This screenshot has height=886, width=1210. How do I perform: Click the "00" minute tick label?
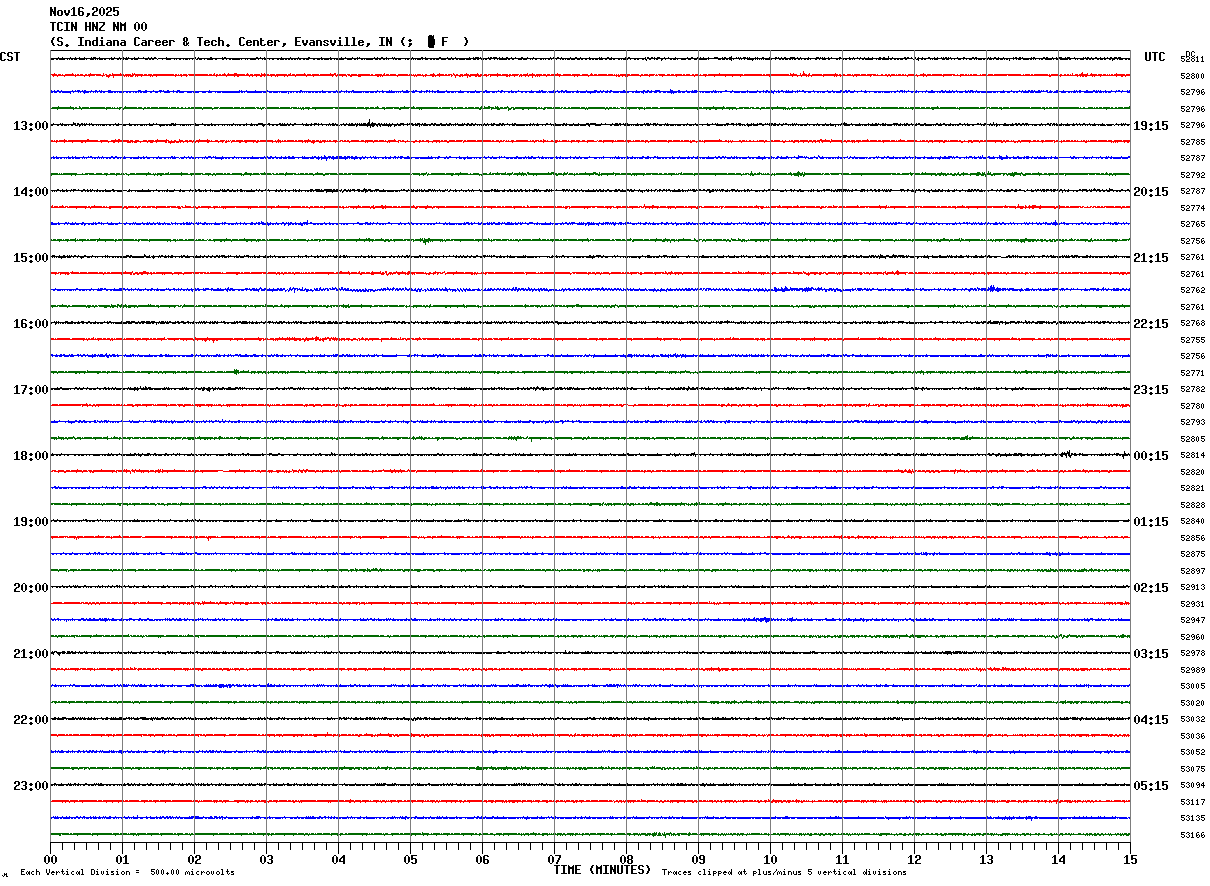click(50, 859)
